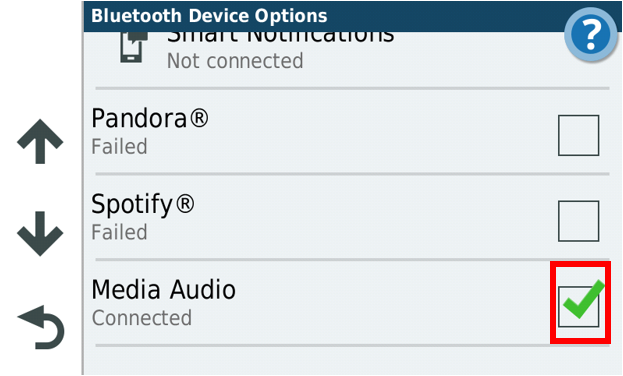Click the Not connected status text
This screenshot has height=376, width=623.
(235, 61)
